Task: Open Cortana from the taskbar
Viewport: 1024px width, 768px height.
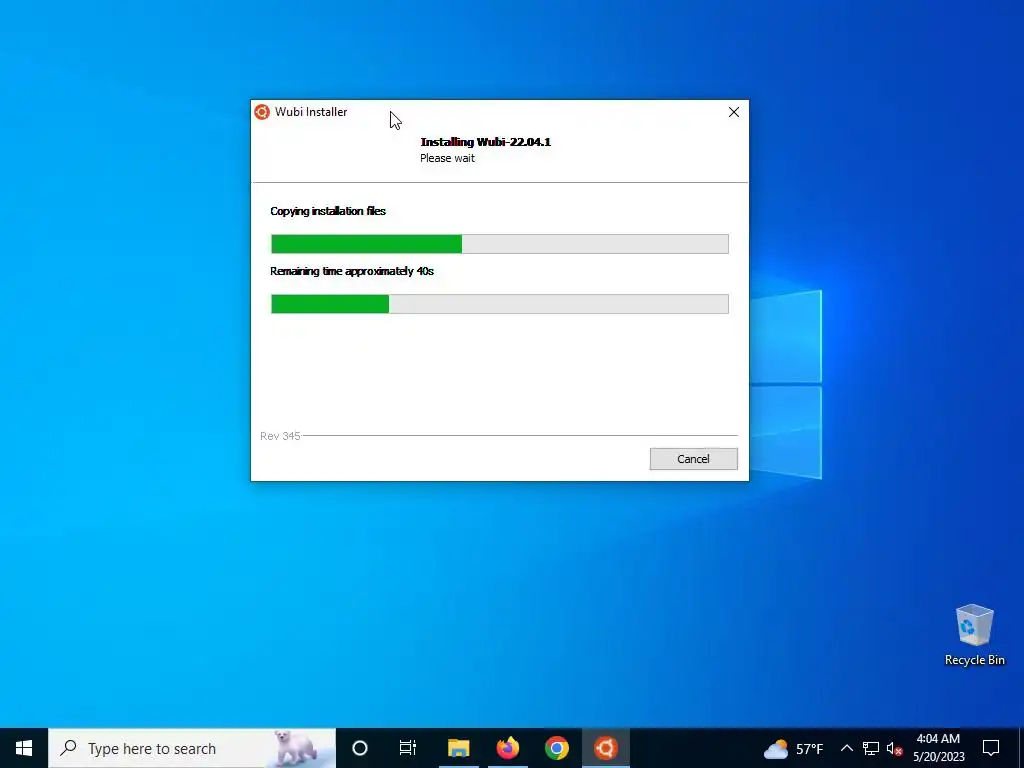Action: point(359,748)
